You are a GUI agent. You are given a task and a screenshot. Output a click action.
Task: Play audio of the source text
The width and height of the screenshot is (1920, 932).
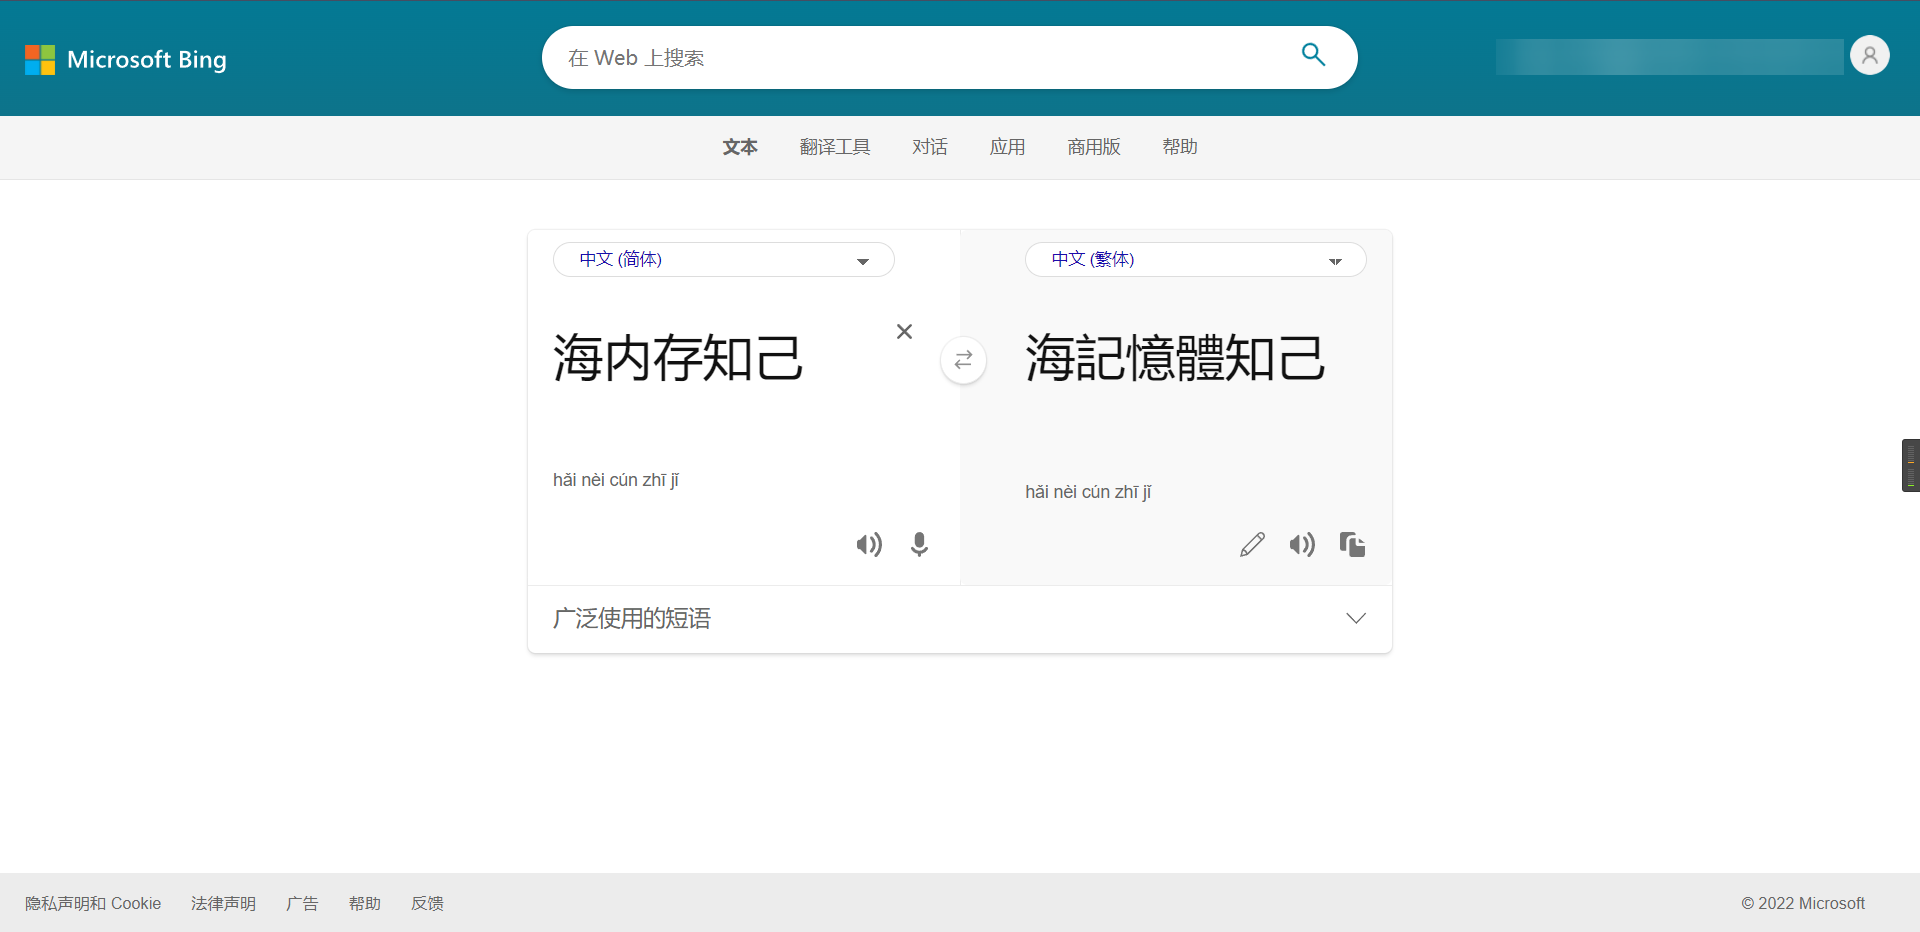coord(869,545)
